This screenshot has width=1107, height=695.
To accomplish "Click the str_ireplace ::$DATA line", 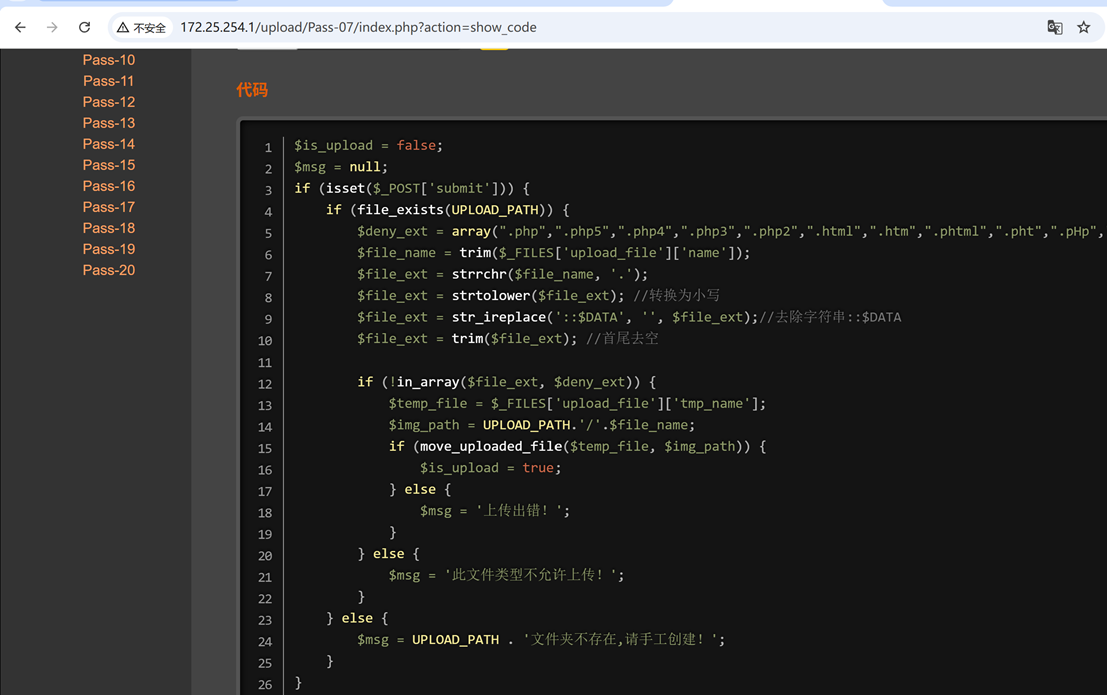I will tap(629, 317).
